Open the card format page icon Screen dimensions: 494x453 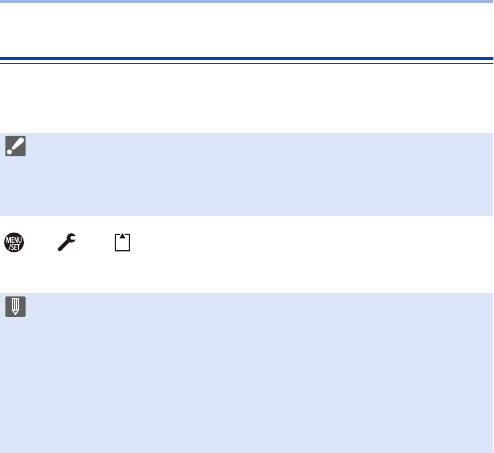[x=122, y=242]
